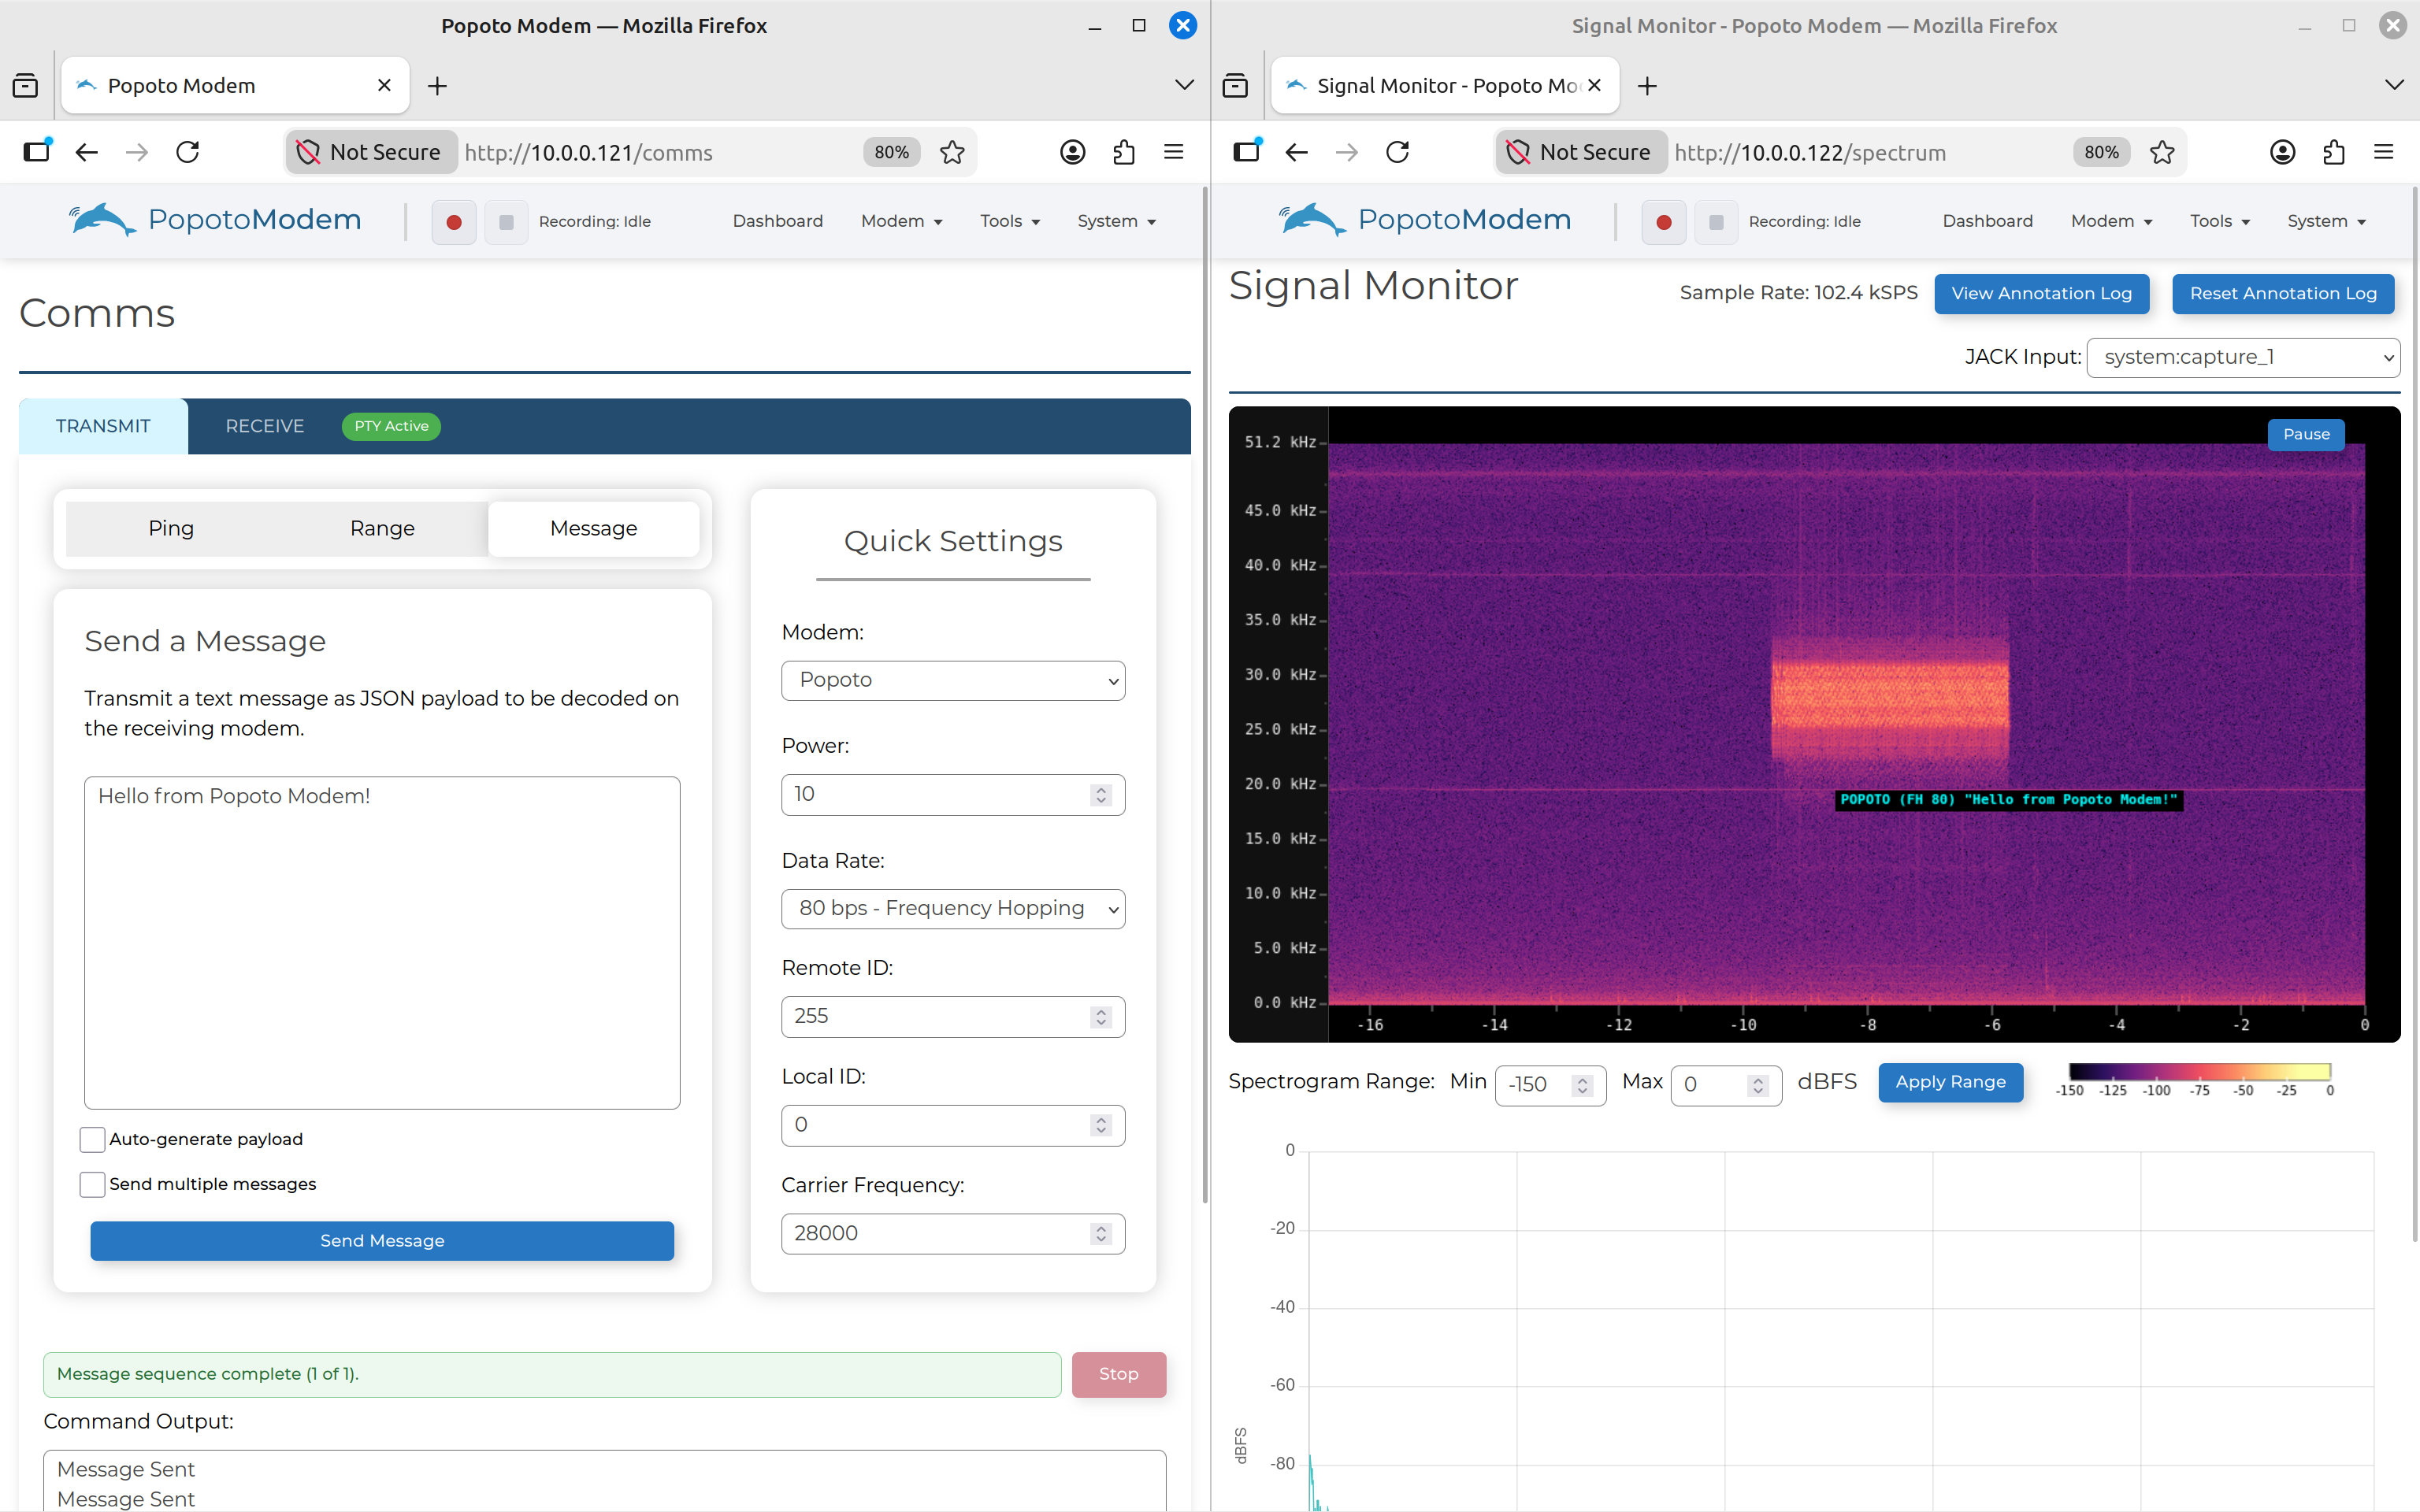Screen dimensions: 2420x1512
Task: Click Apply Range button
Action: click(1950, 1082)
